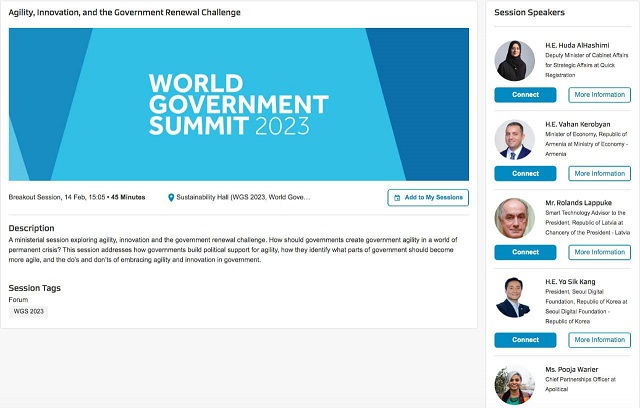Click the Description heading

[31, 228]
